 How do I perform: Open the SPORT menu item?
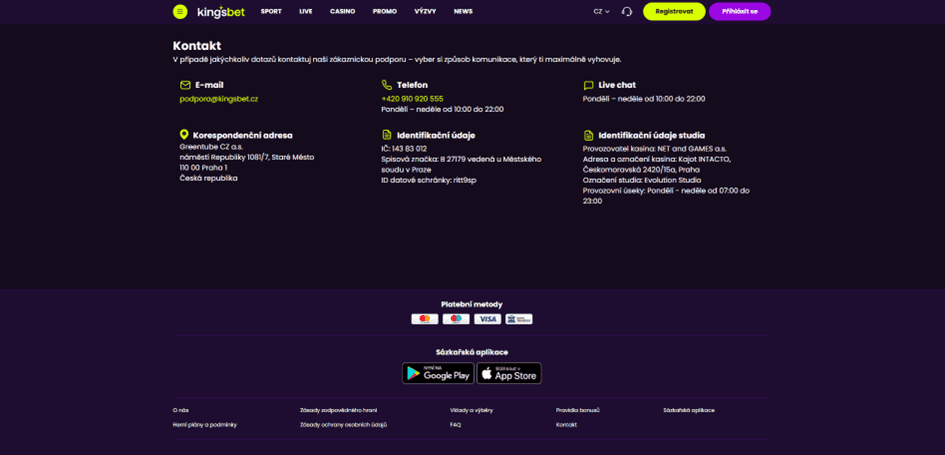click(271, 11)
